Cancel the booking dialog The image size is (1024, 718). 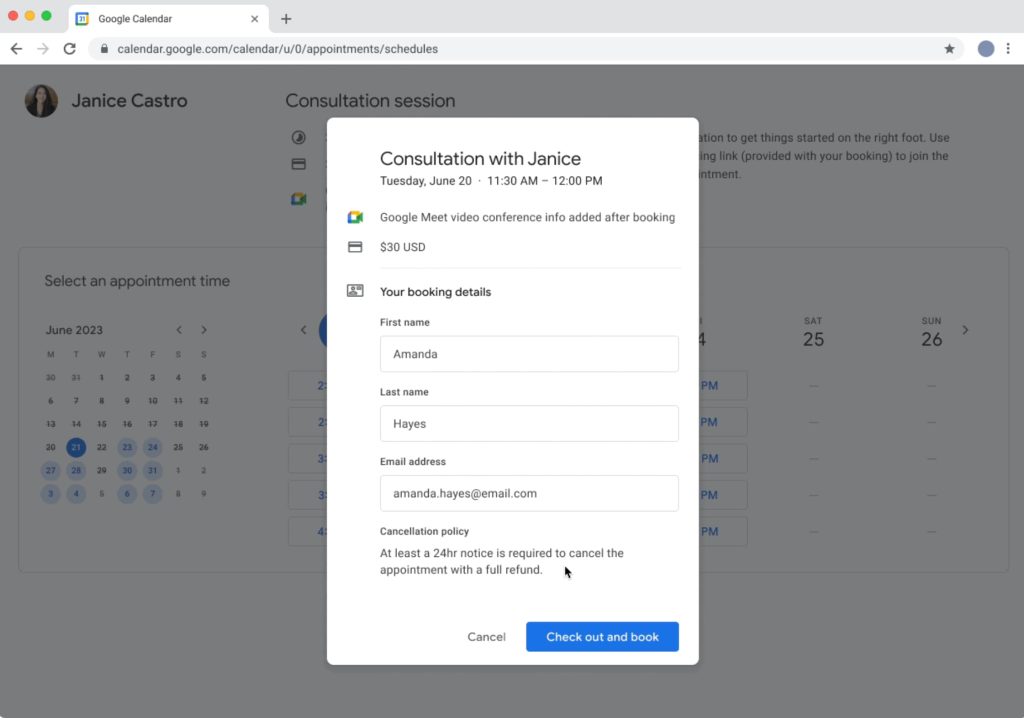[487, 636]
